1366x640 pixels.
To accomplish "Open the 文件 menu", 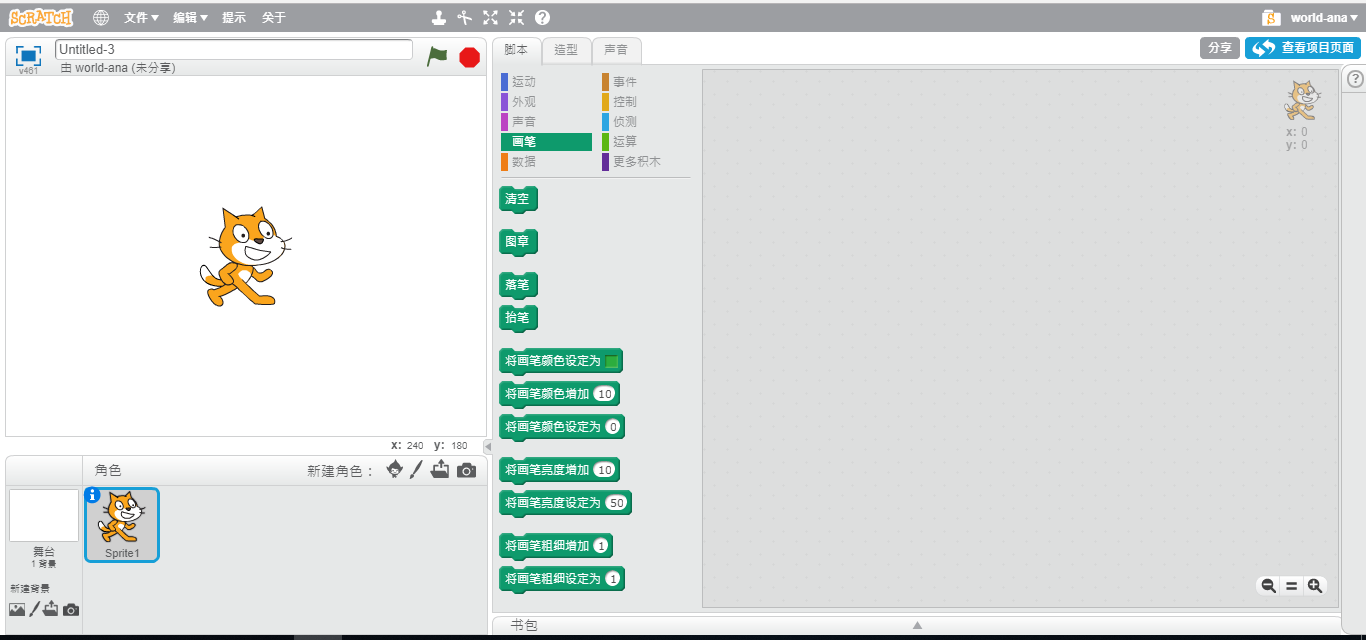I will point(141,17).
